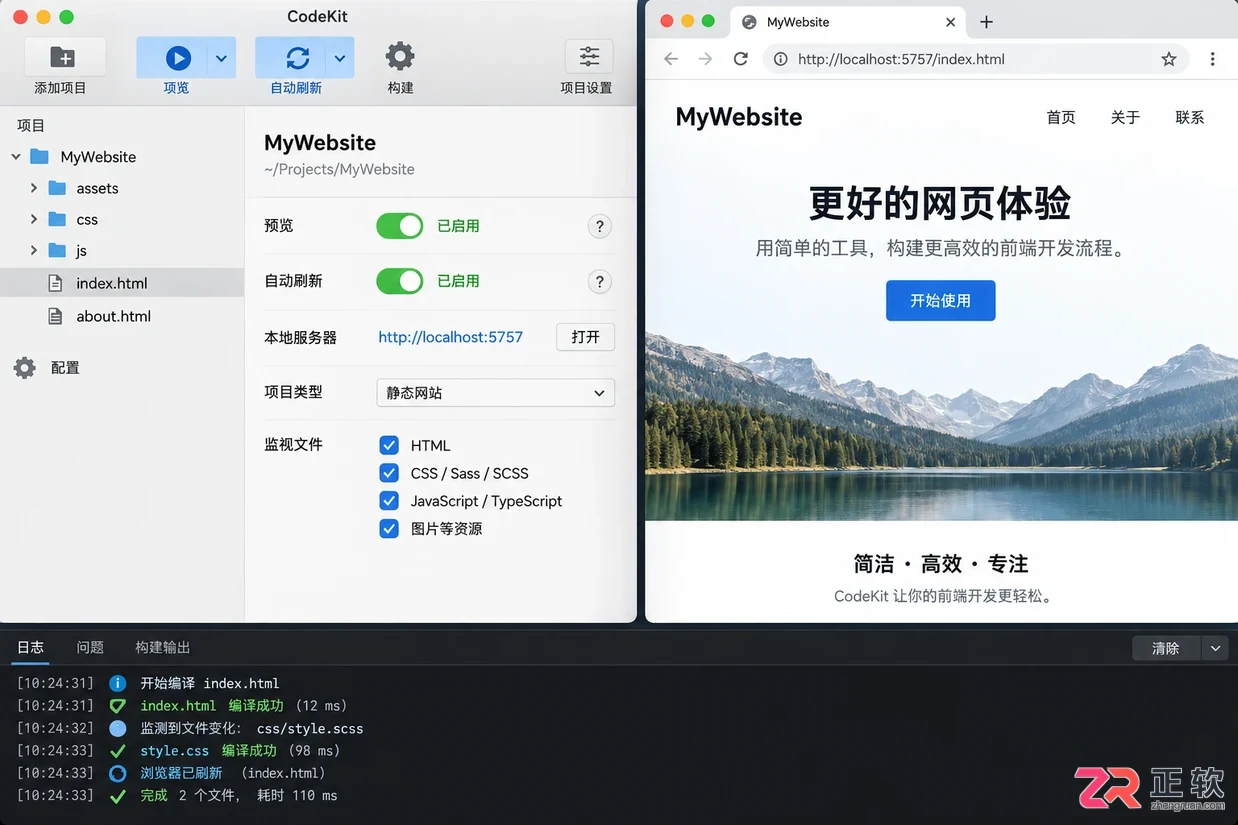Go forward in the browser window
The image size is (1238, 825).
point(705,59)
